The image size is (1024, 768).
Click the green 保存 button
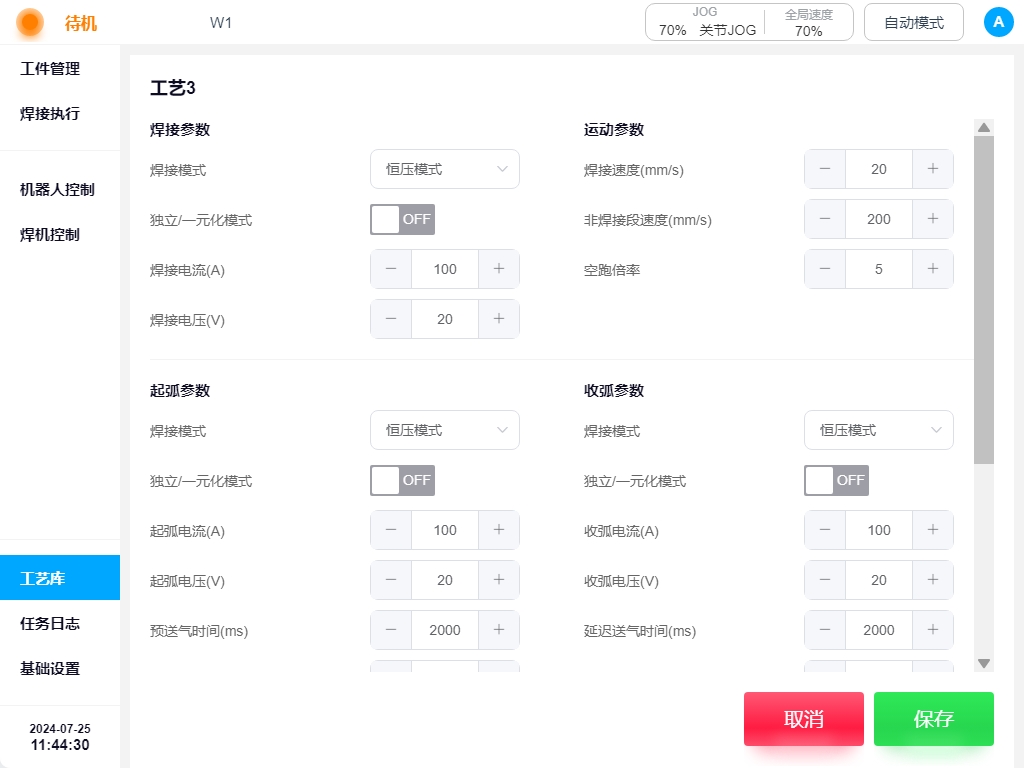tap(933, 719)
